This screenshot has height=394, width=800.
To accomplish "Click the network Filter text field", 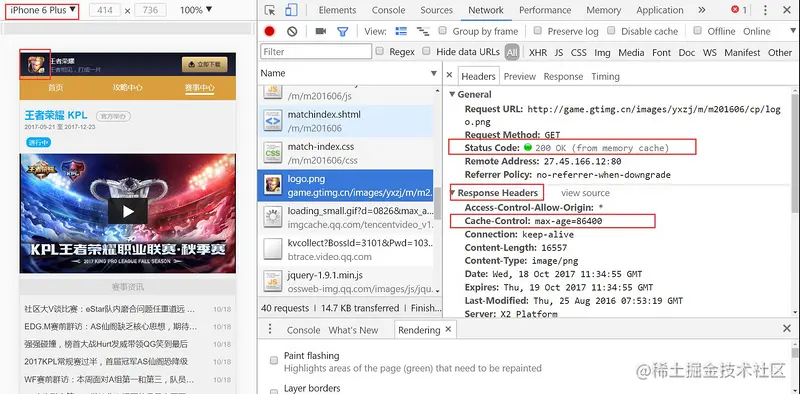I will [316, 52].
